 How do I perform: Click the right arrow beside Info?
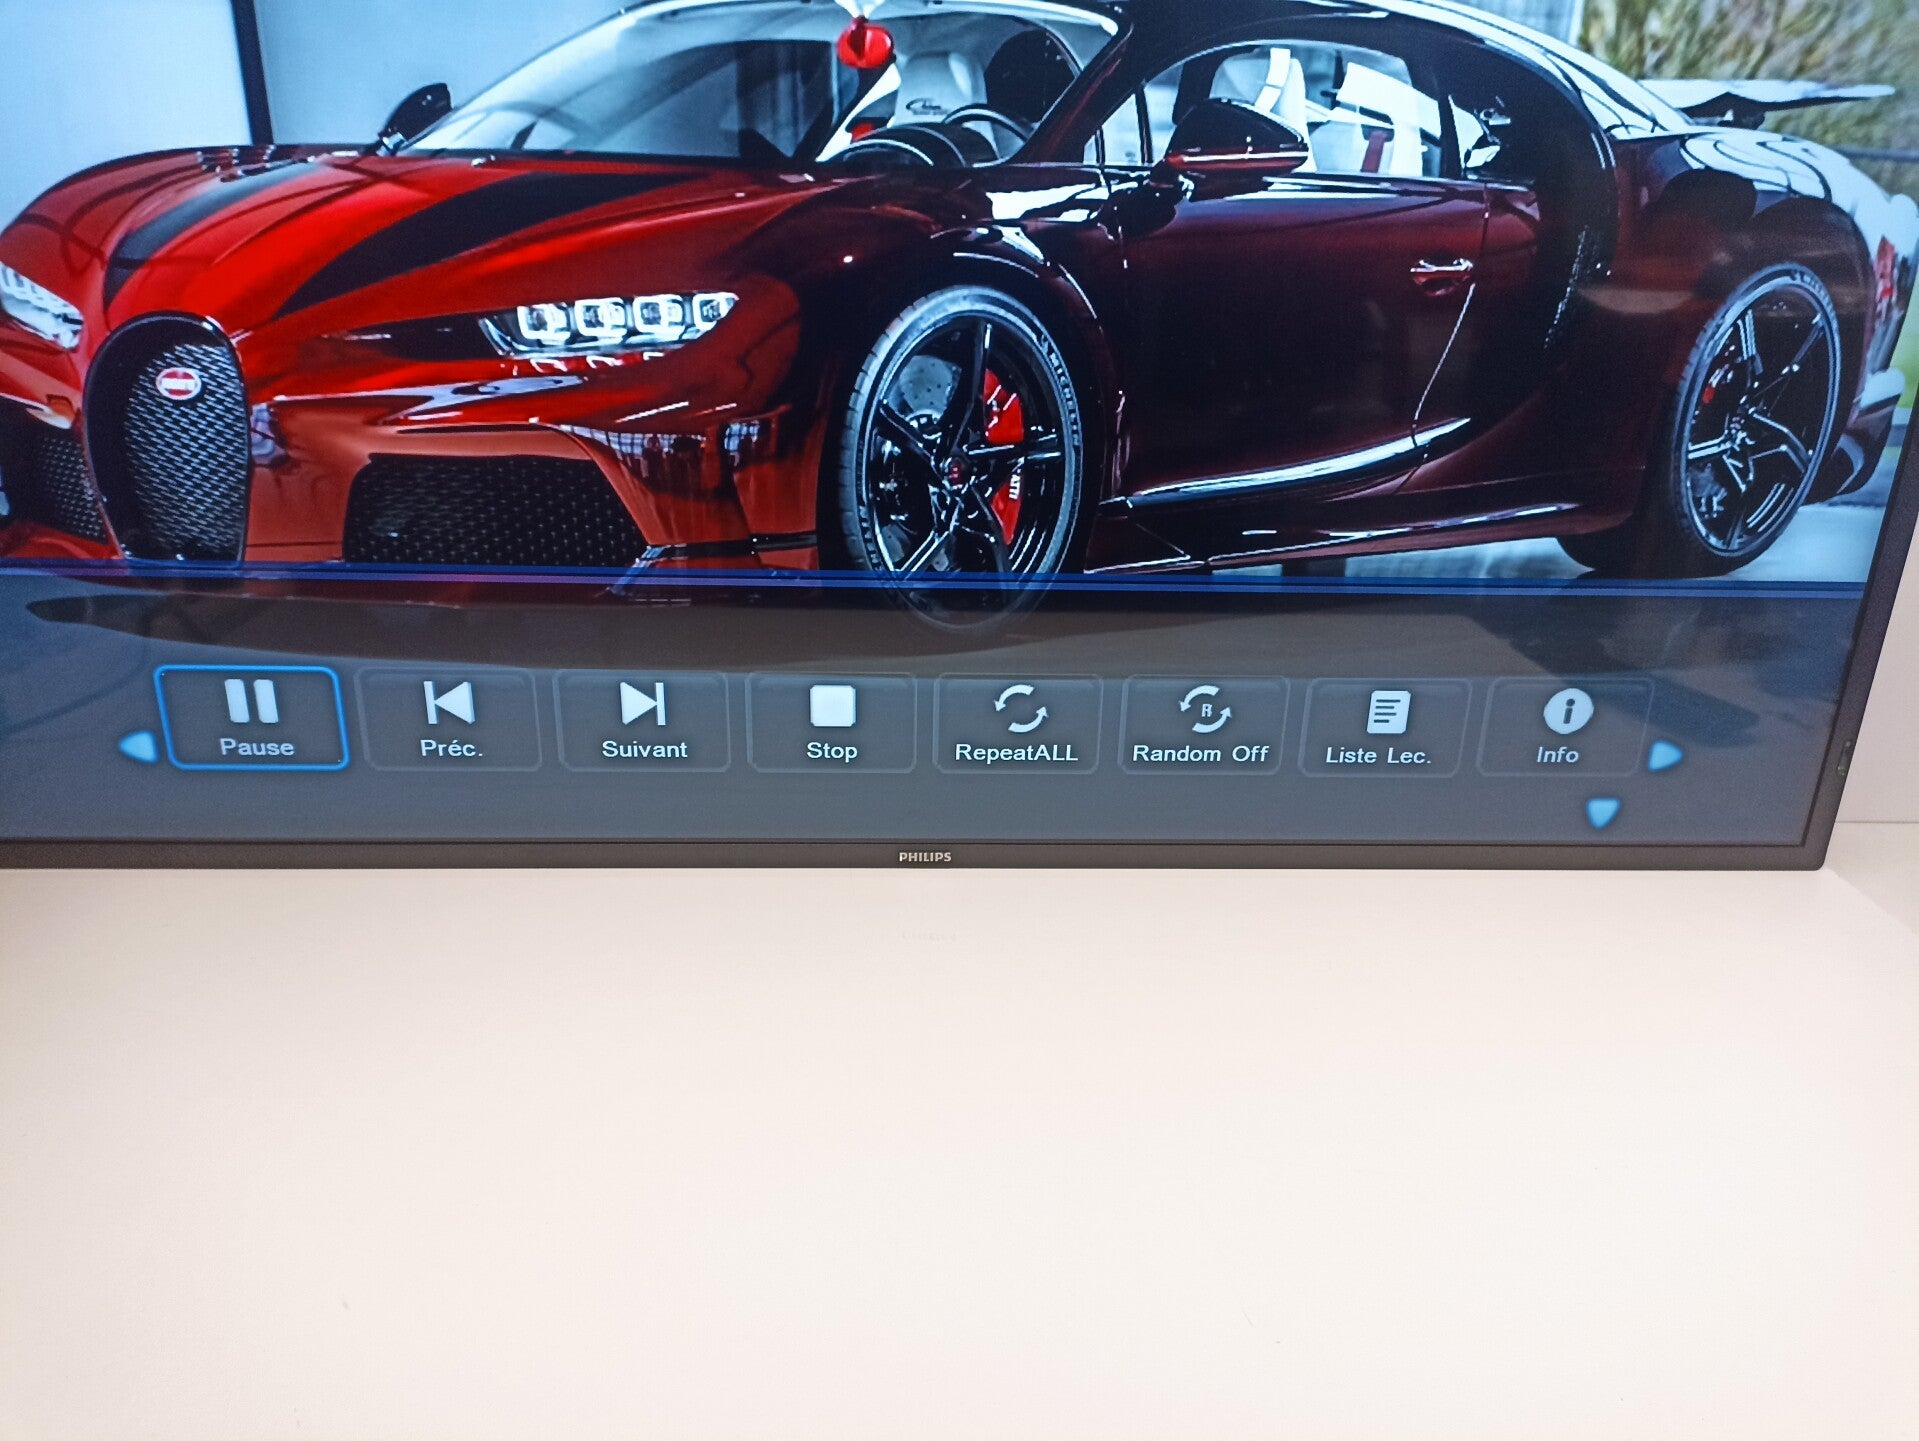tap(1665, 756)
